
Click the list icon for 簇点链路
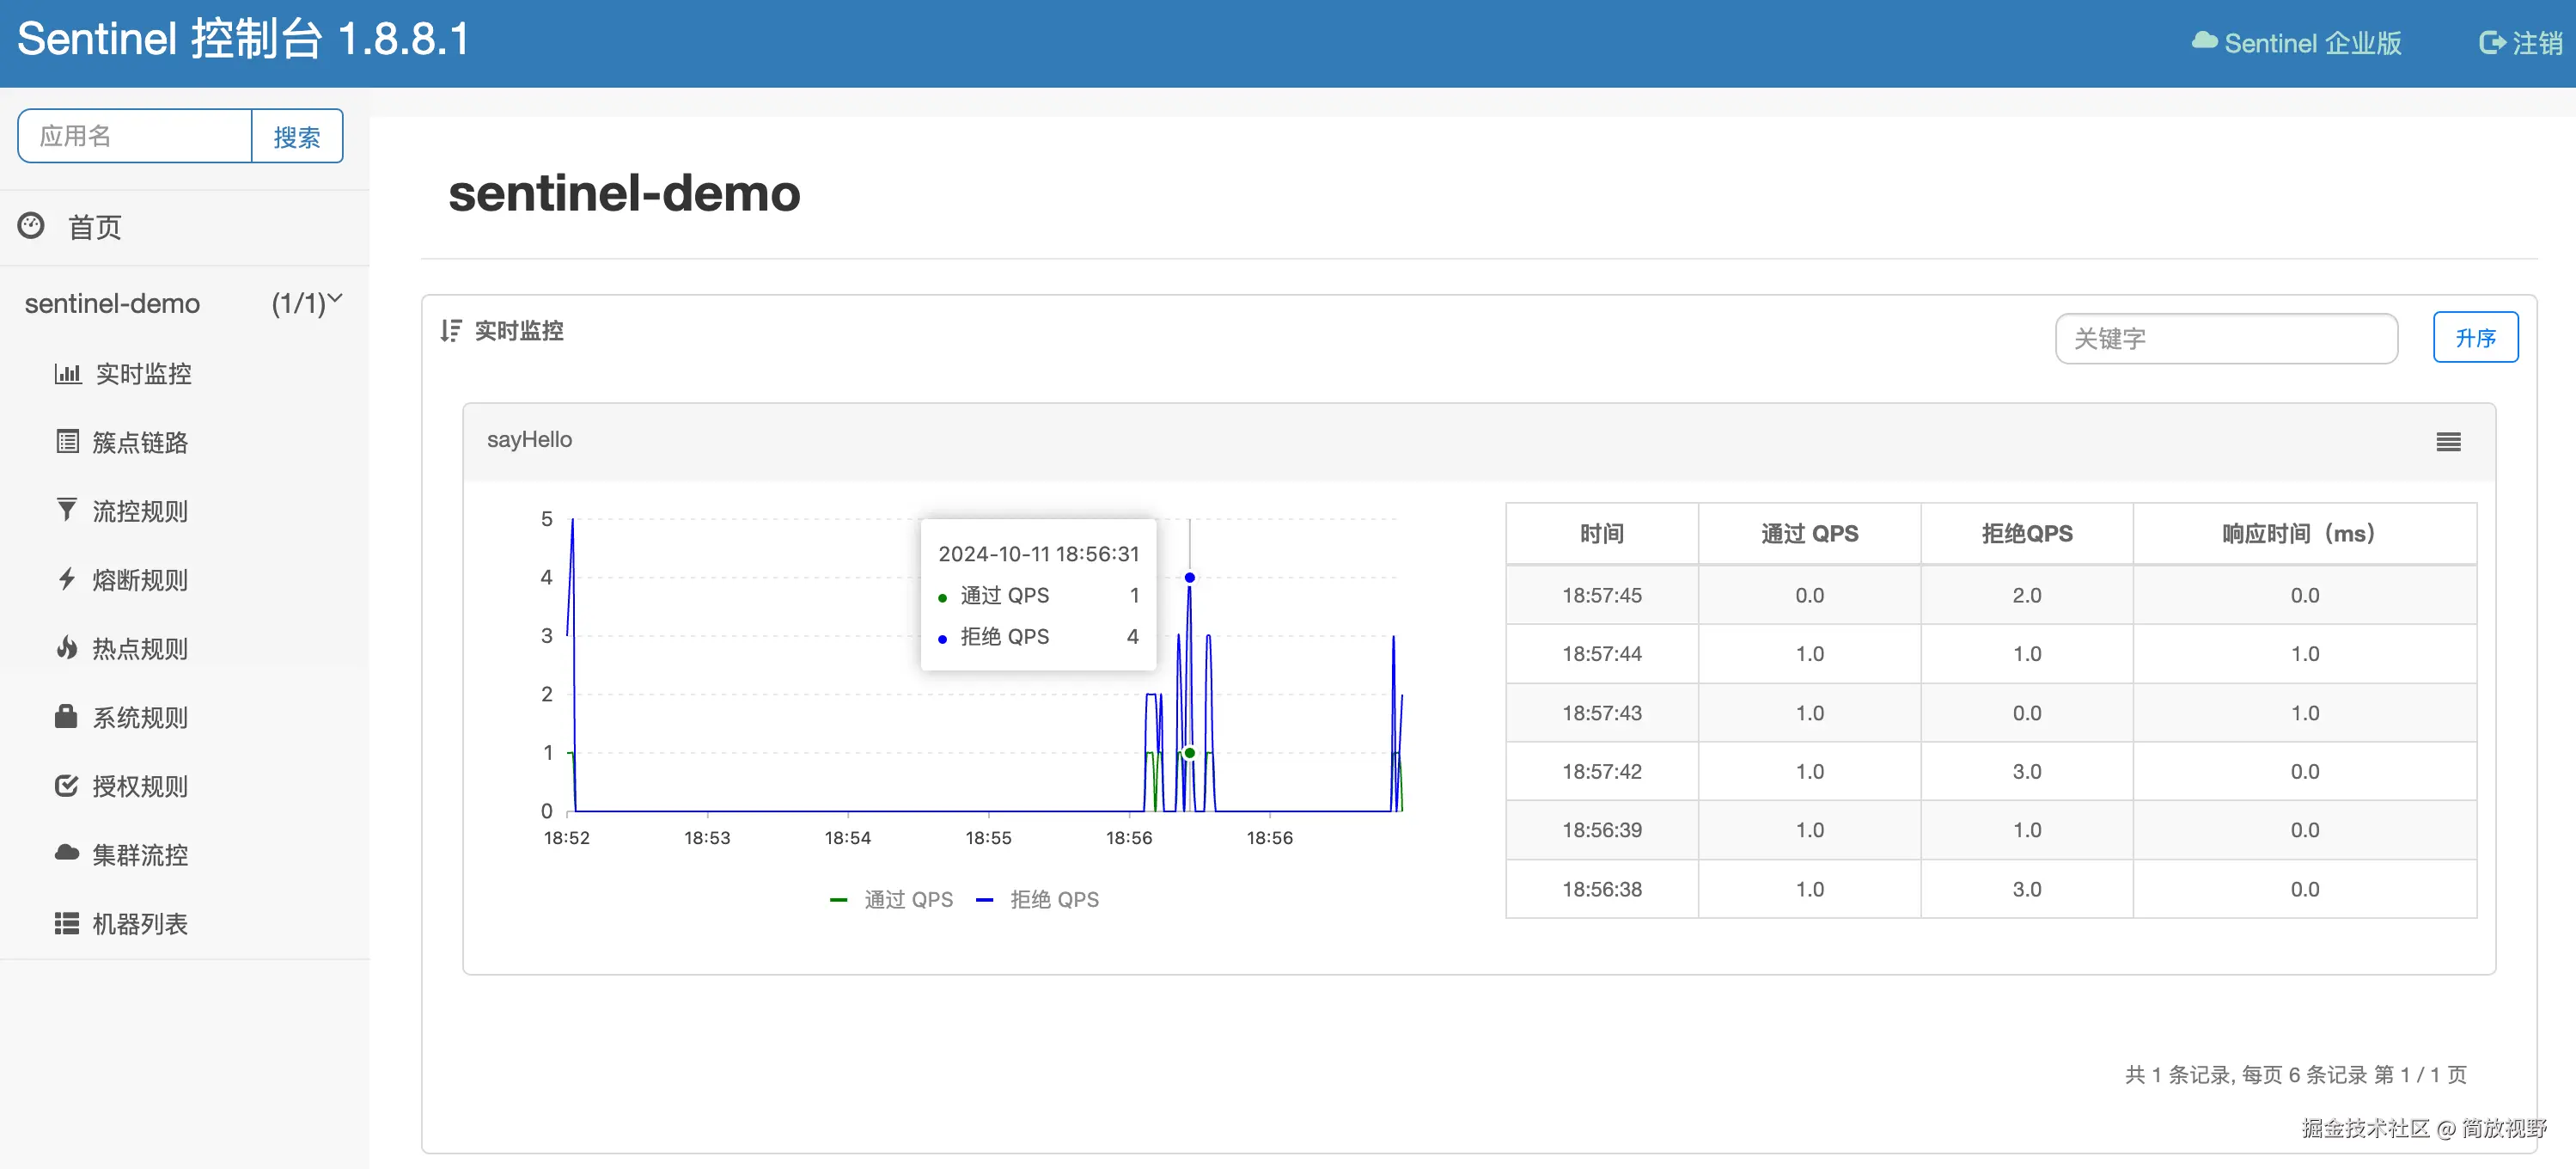tap(67, 442)
